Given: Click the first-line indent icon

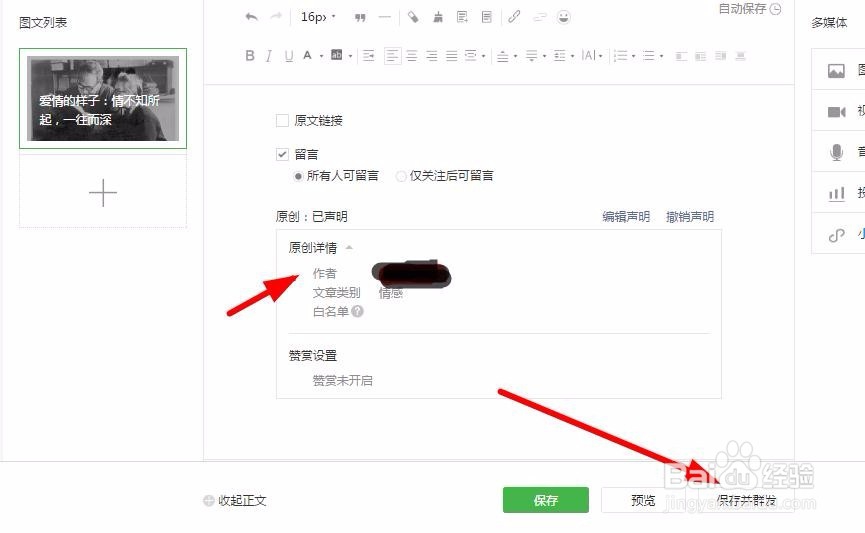Looking at the screenshot, I should (x=369, y=55).
